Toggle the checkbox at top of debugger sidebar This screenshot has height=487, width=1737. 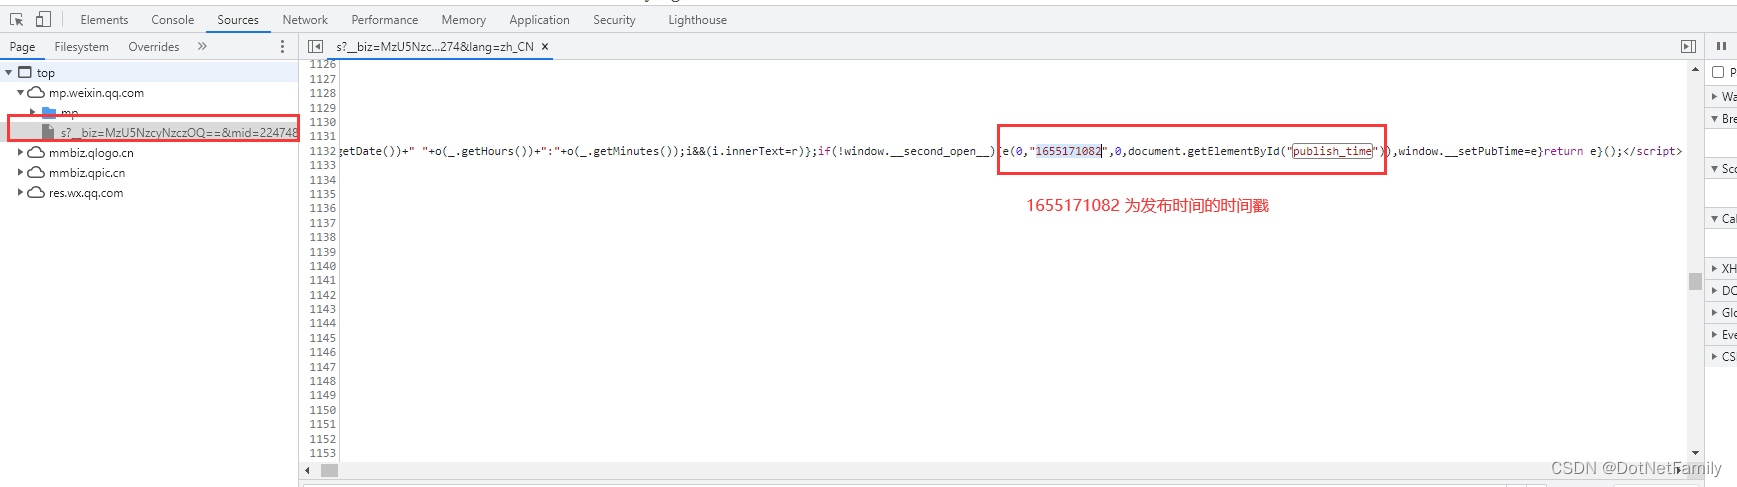[1718, 72]
